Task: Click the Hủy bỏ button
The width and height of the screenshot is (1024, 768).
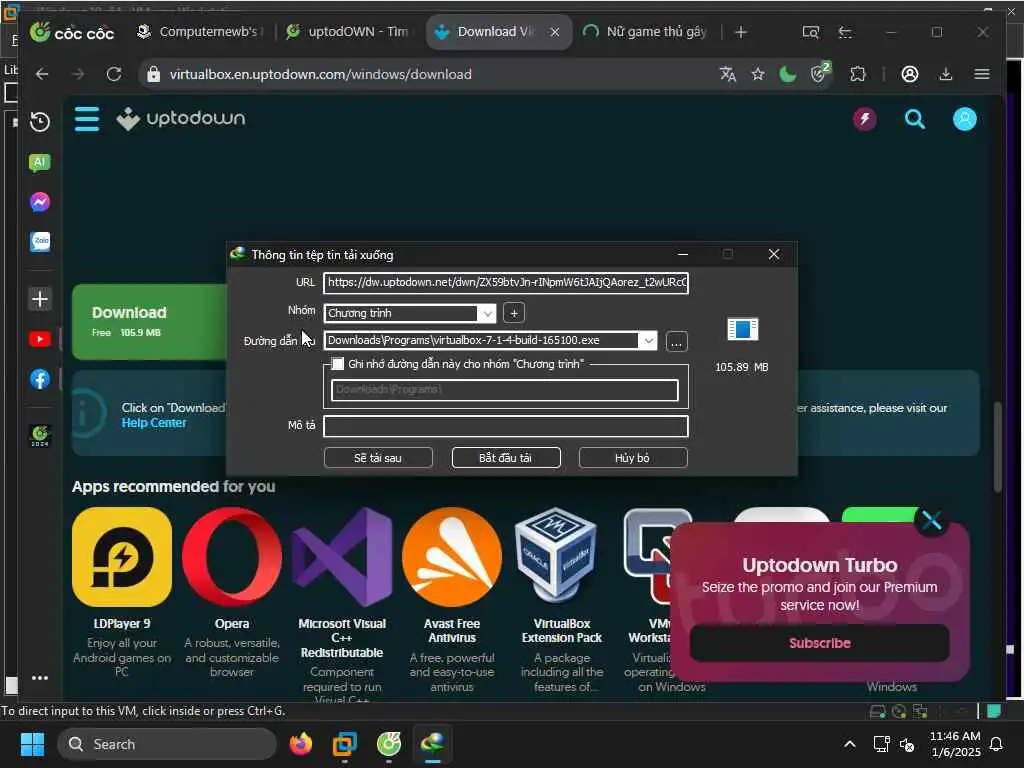Action: [x=633, y=458]
